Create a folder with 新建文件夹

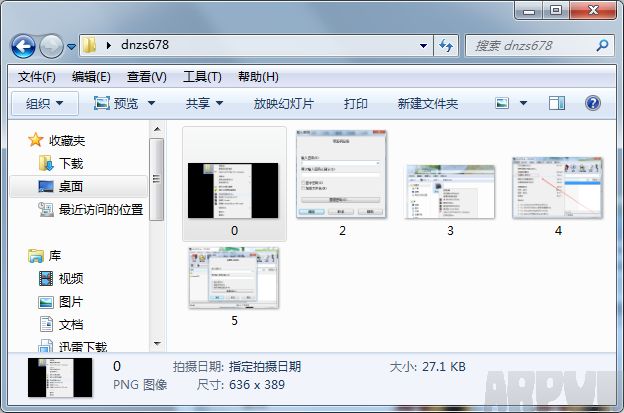pyautogui.click(x=428, y=103)
